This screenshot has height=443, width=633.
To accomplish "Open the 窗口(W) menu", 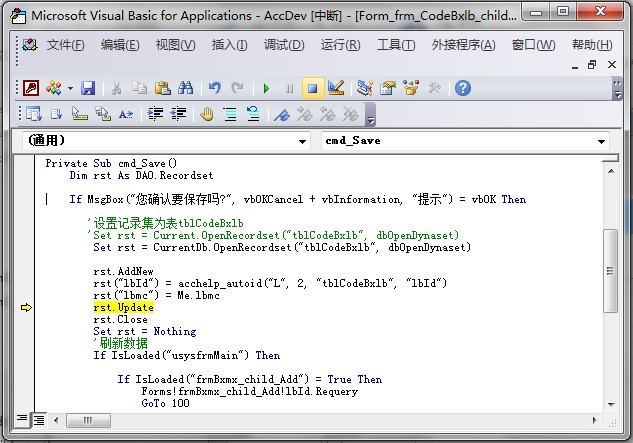I will [x=534, y=45].
